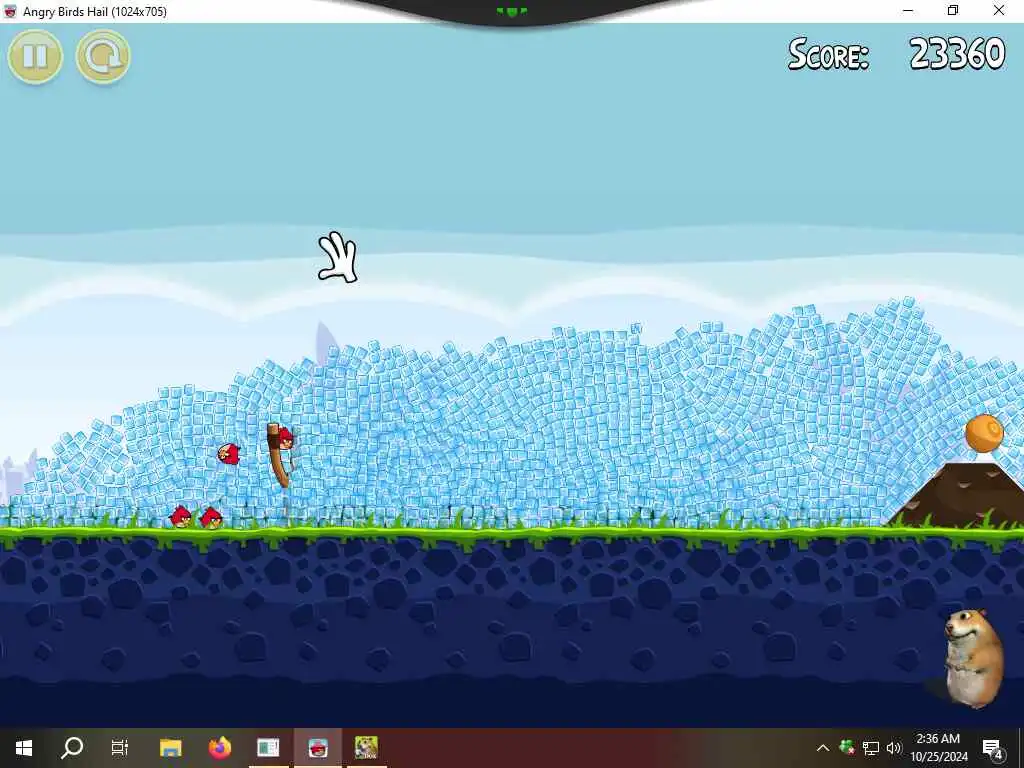This screenshot has width=1024, height=768.
Task: Open the Sandbox app on taskbar
Action: [366, 748]
